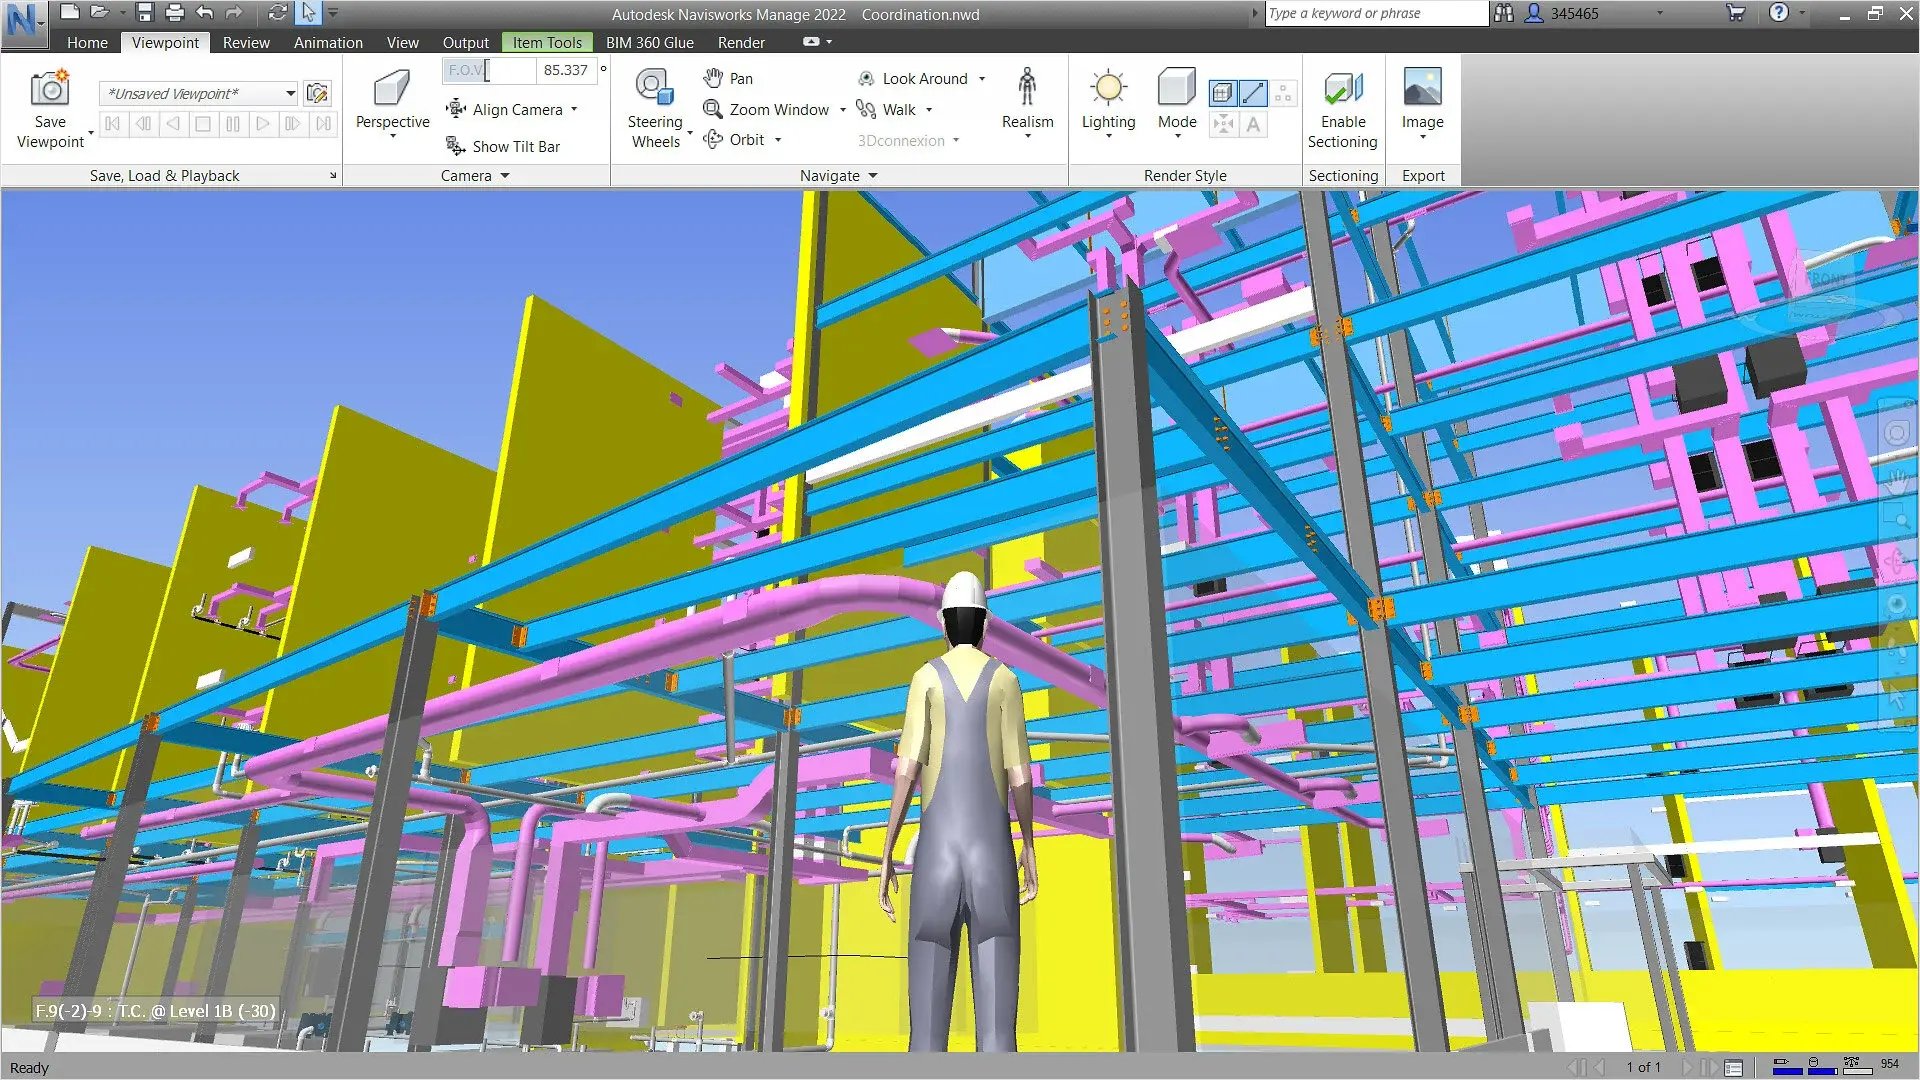The height and width of the screenshot is (1080, 1920).
Task: Select the Walk navigation tool
Action: point(897,109)
